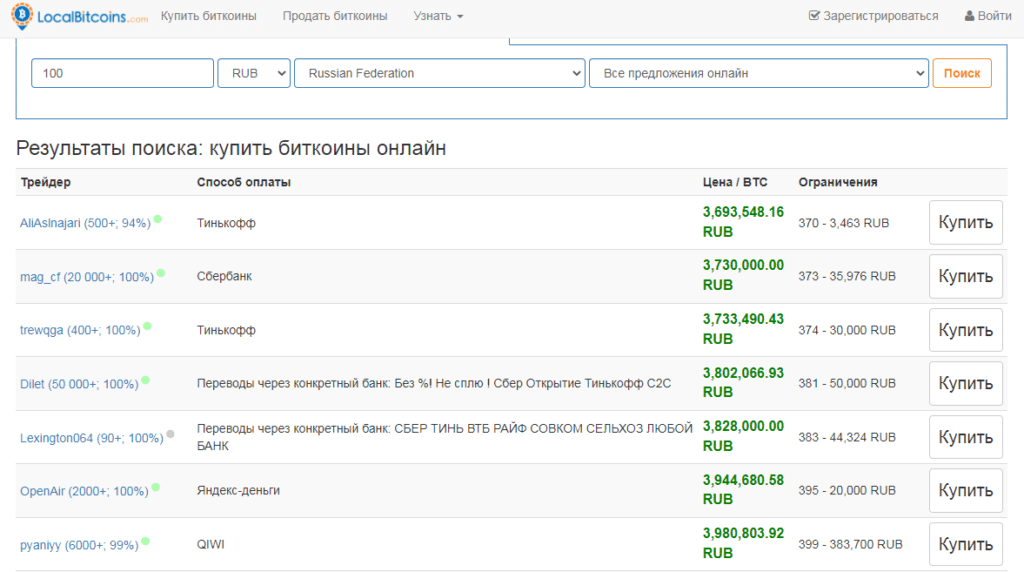Open trader pyaniyy's profile
The width and height of the screenshot is (1024, 572).
[79, 545]
